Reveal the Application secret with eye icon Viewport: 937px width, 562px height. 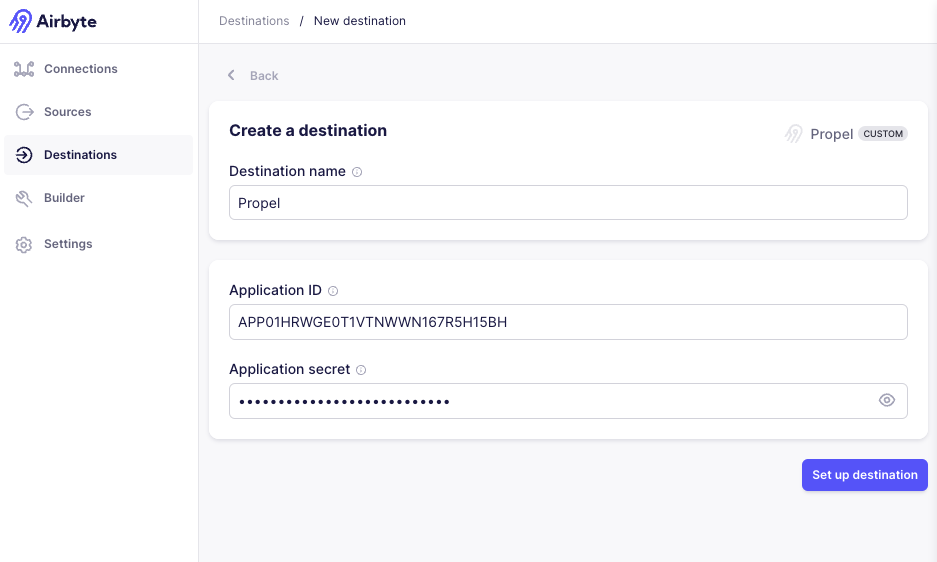(887, 401)
